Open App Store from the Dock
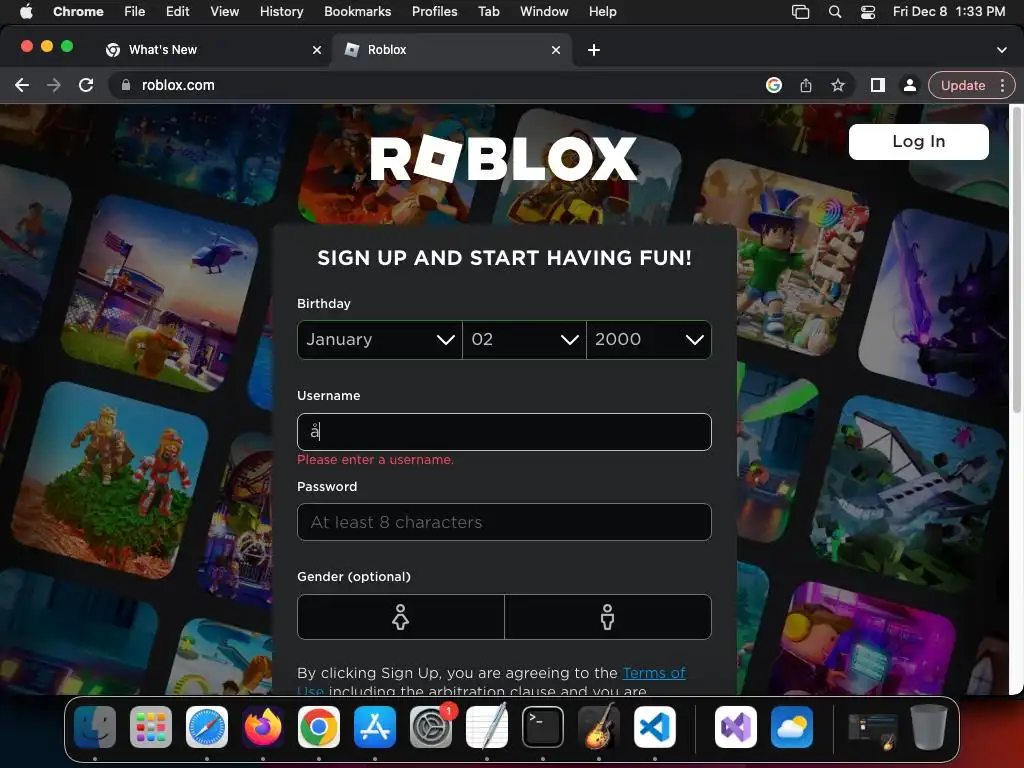This screenshot has height=768, width=1024. tap(375, 727)
